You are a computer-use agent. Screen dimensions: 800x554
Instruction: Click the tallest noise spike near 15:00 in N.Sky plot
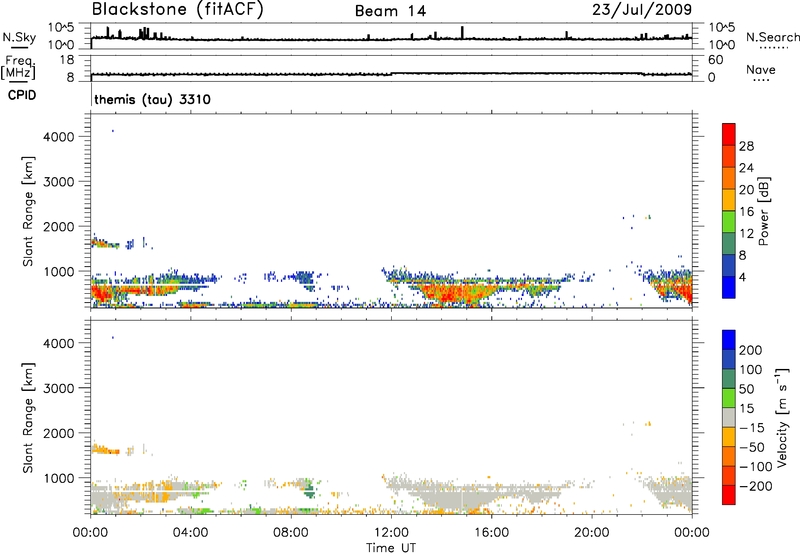(462, 32)
